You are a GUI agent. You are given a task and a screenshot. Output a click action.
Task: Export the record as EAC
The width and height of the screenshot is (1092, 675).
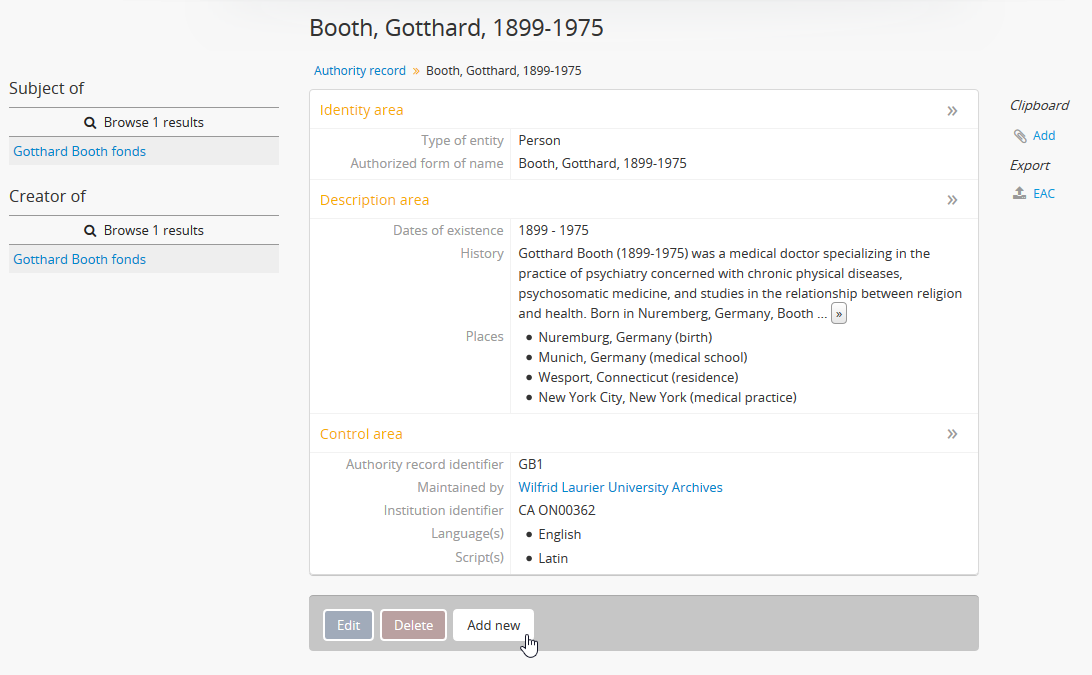[x=1044, y=194]
